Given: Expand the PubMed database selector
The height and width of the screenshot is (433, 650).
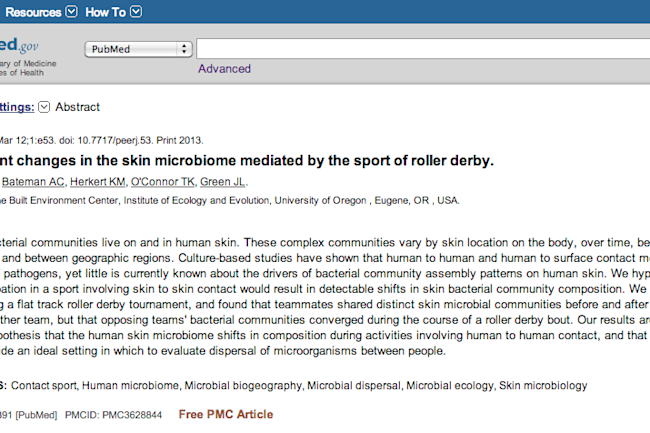Looking at the screenshot, I should pos(138,49).
